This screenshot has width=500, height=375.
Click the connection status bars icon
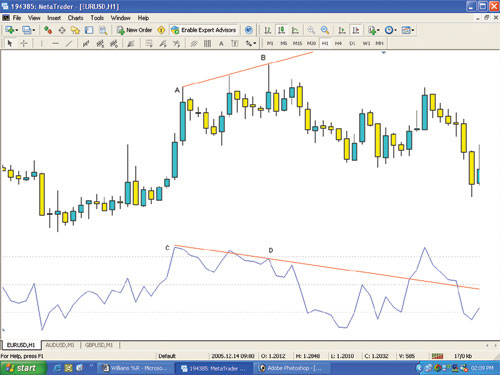[x=437, y=356]
